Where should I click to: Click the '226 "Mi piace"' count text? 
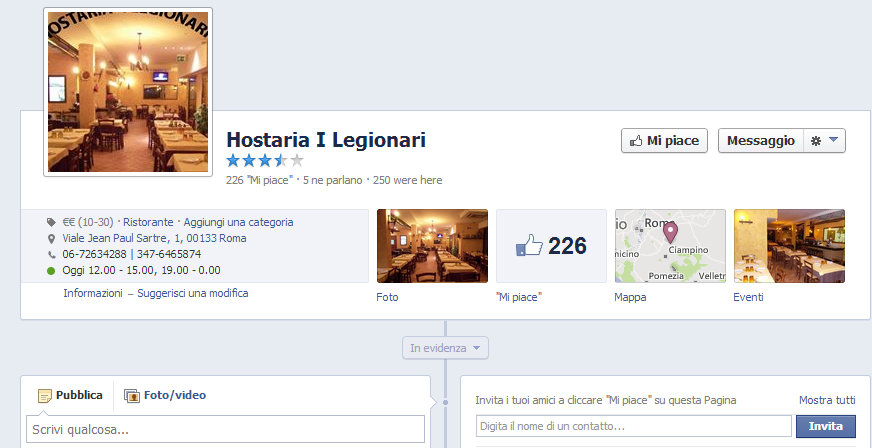[259, 181]
